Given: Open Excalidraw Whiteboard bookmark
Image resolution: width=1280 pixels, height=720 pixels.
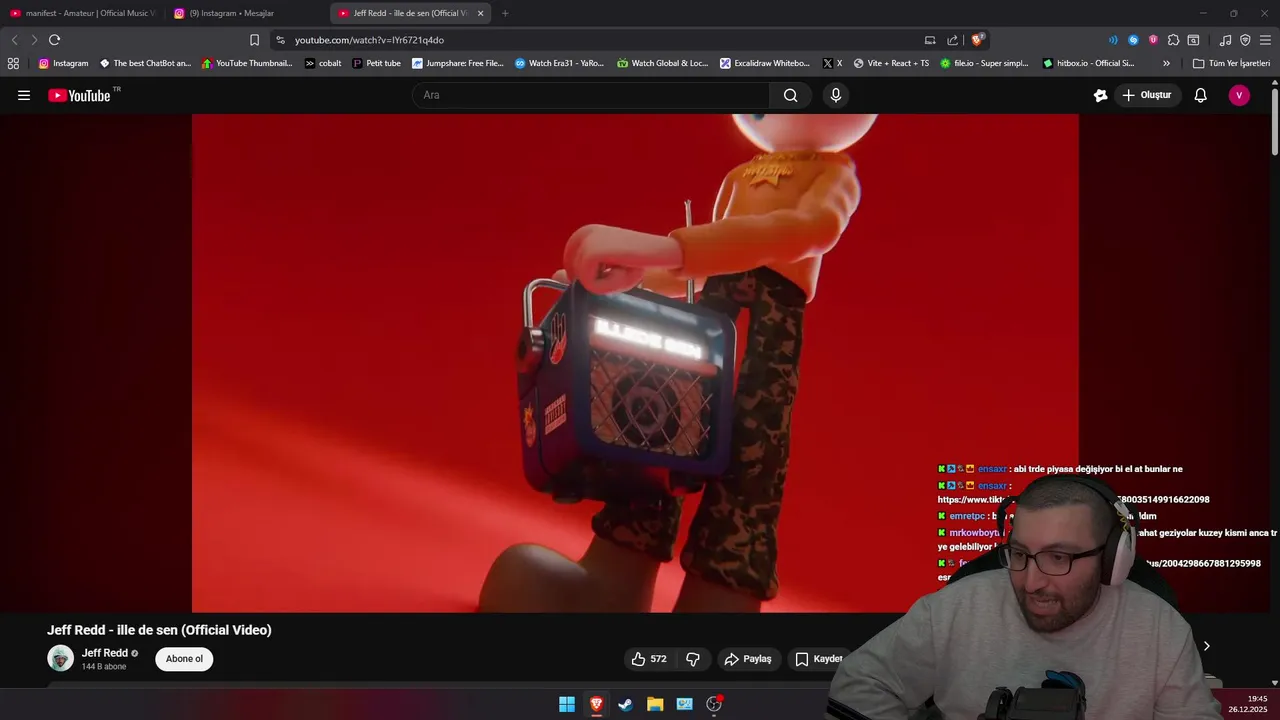Looking at the screenshot, I should [765, 63].
